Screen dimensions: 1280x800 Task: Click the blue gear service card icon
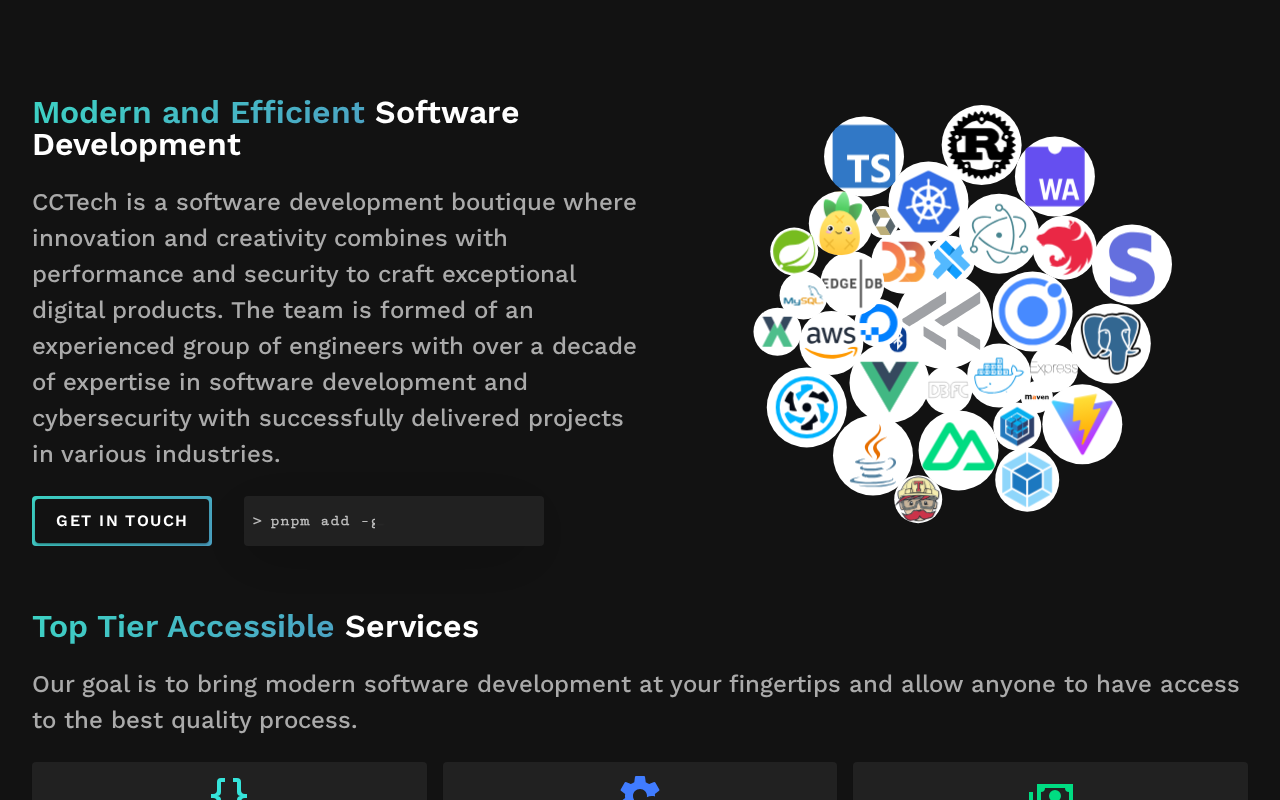coord(640,789)
